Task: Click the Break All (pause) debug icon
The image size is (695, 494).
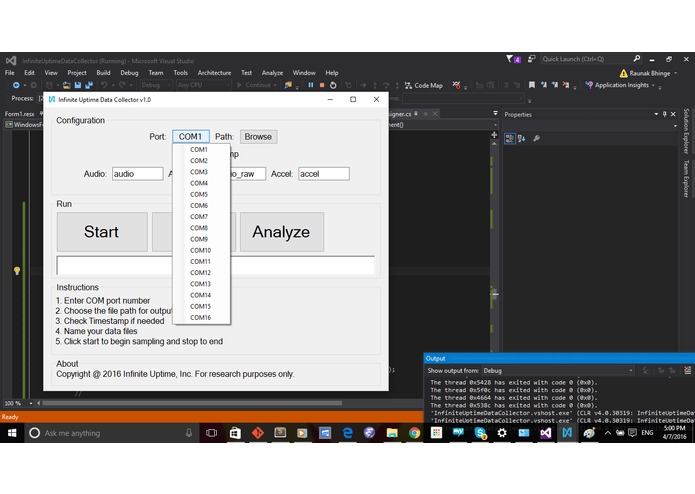Action: pos(311,85)
